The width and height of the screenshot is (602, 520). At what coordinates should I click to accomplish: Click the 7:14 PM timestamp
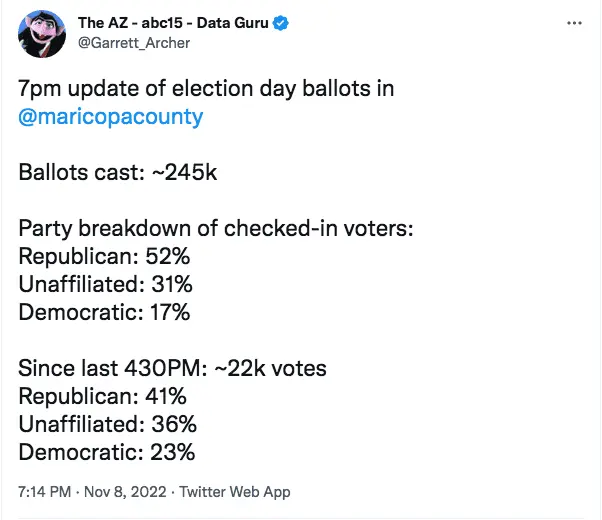point(43,492)
